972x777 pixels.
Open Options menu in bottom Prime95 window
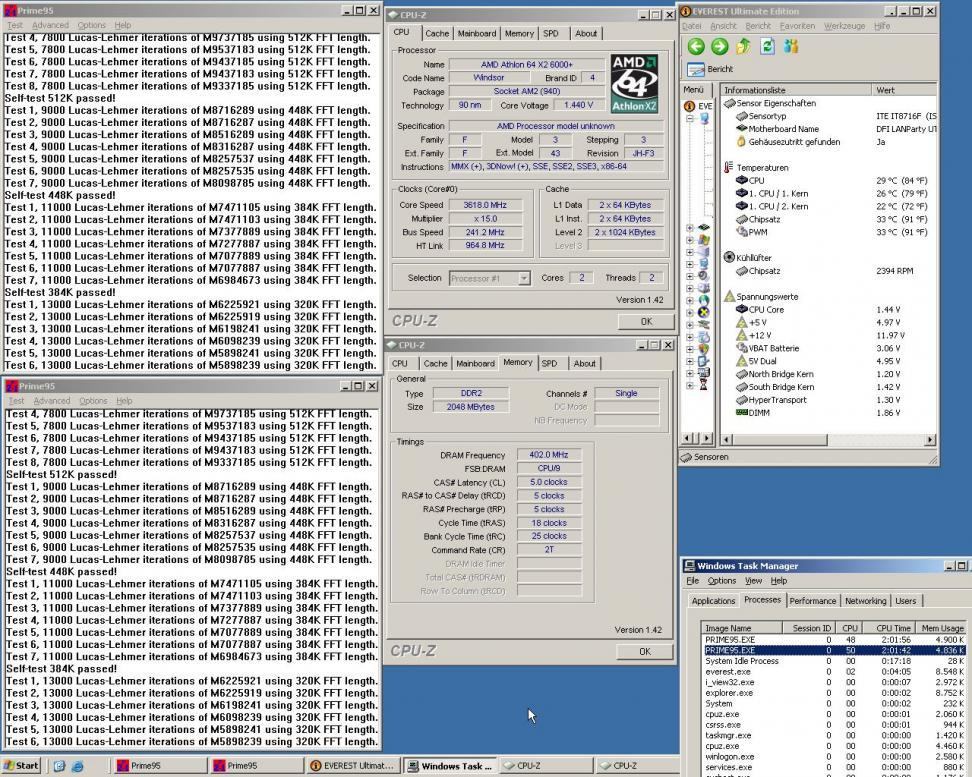93,401
